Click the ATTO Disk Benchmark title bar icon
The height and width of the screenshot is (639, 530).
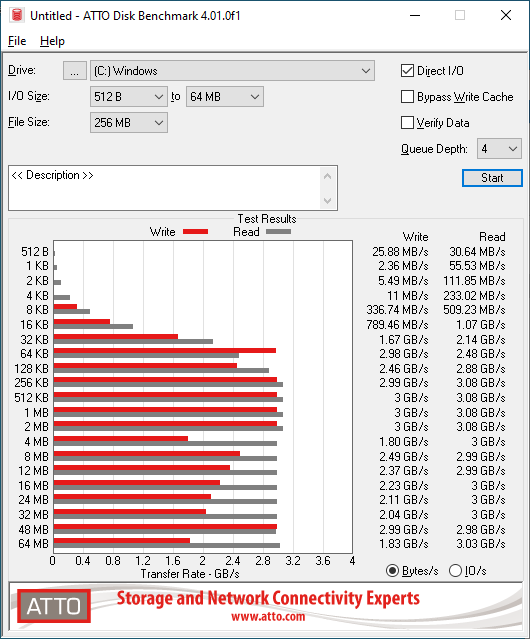(x=17, y=15)
